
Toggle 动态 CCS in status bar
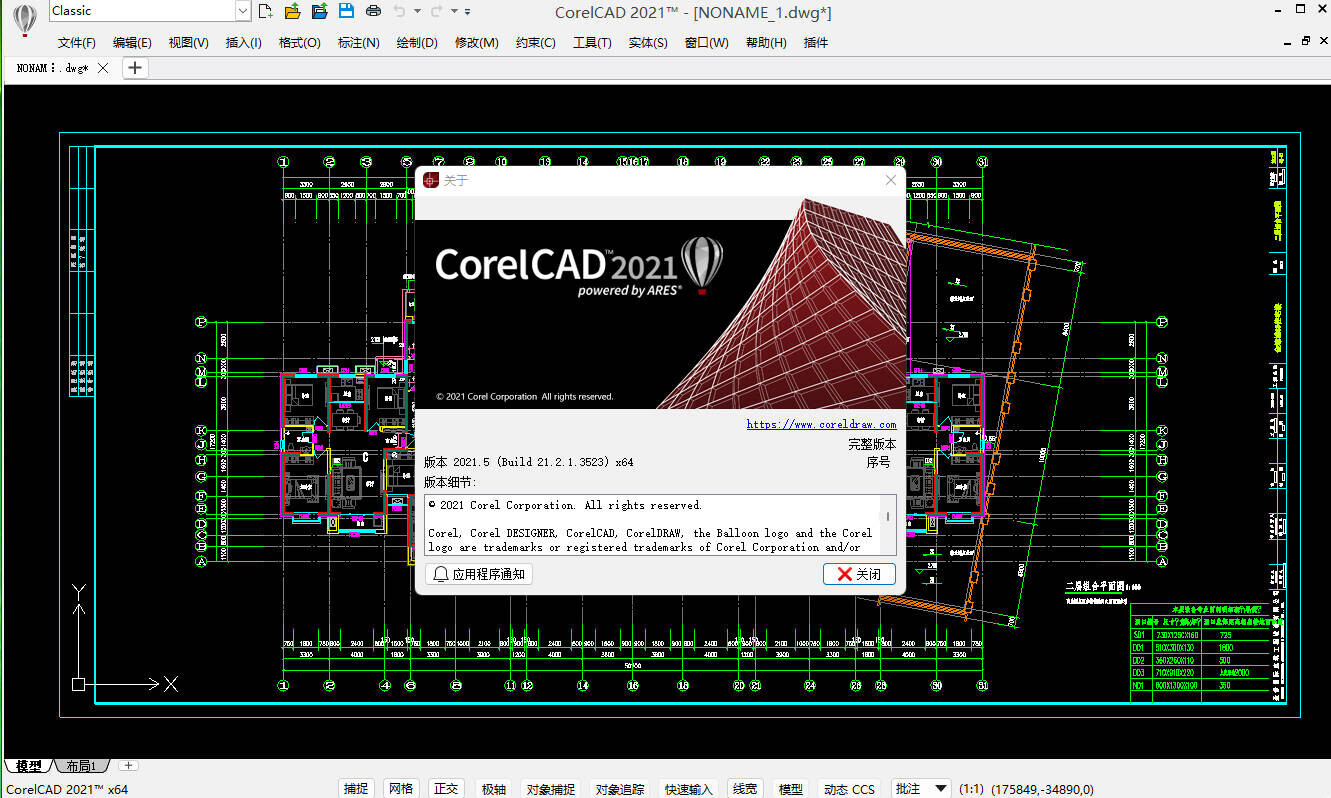pos(849,788)
